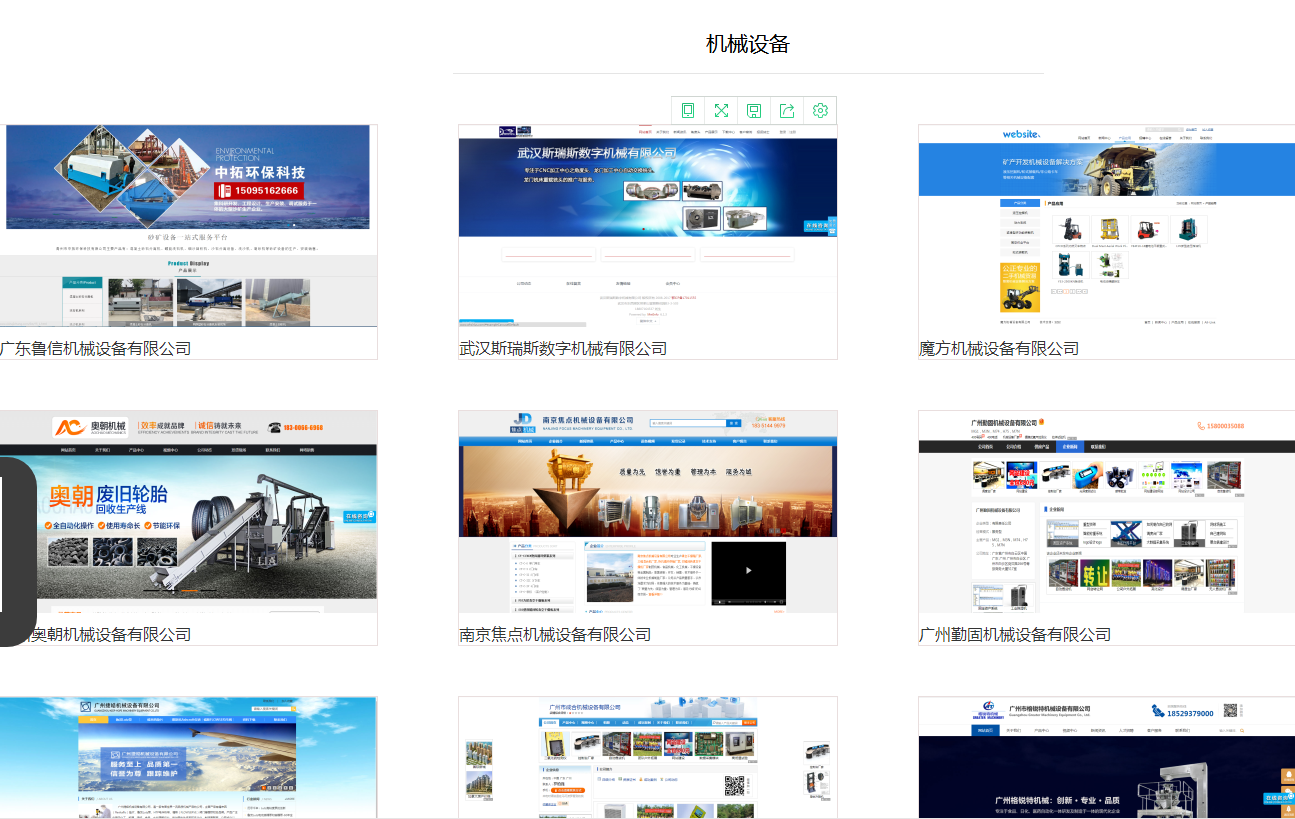Click the 魔方机械设备有限公司 title link
Viewport: 1295px width, 819px height.
pos(999,348)
